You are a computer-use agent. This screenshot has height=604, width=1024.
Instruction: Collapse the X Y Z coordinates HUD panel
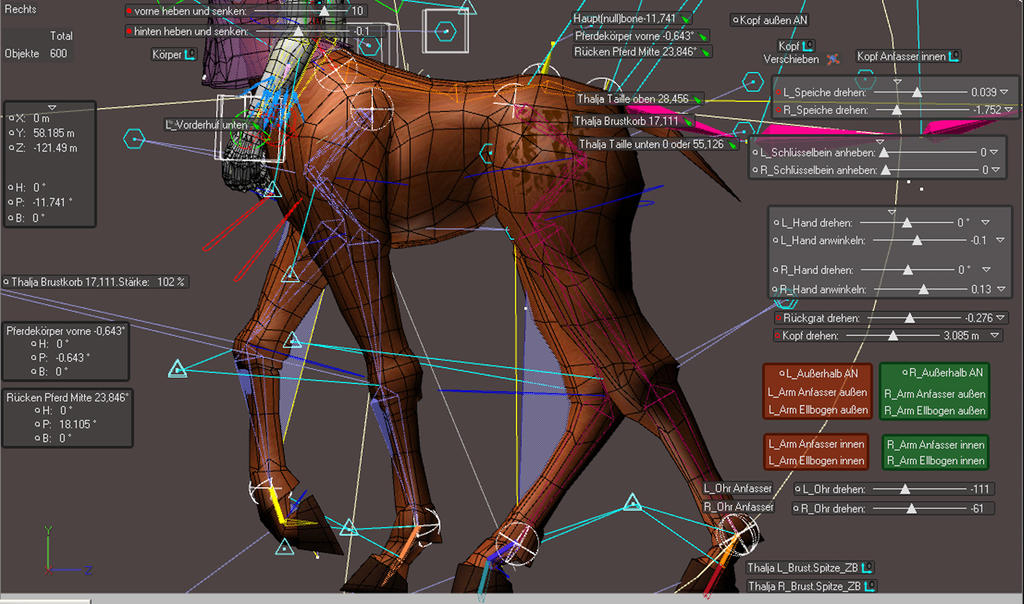pyautogui.click(x=52, y=107)
